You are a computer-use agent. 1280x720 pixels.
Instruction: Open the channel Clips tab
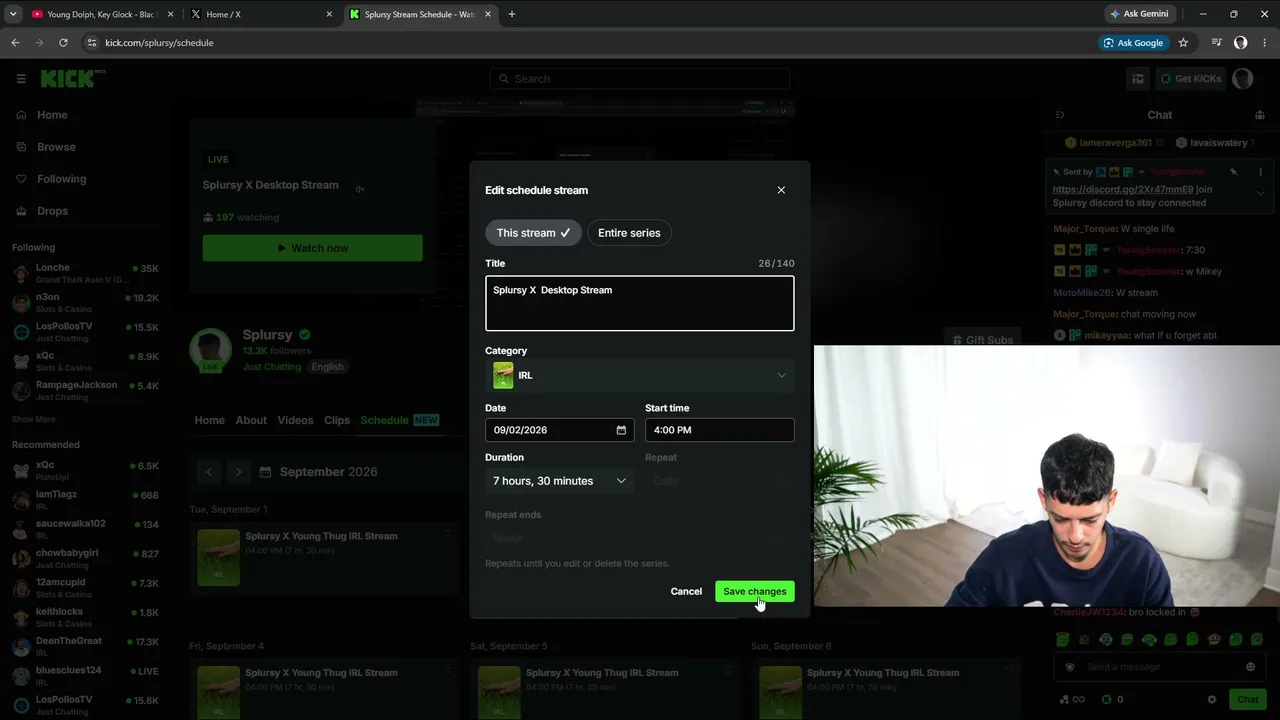click(x=337, y=420)
